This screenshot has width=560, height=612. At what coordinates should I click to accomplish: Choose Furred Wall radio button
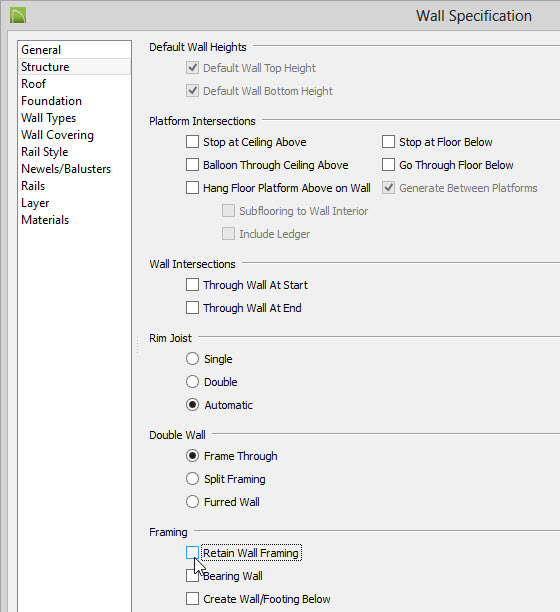tap(192, 502)
